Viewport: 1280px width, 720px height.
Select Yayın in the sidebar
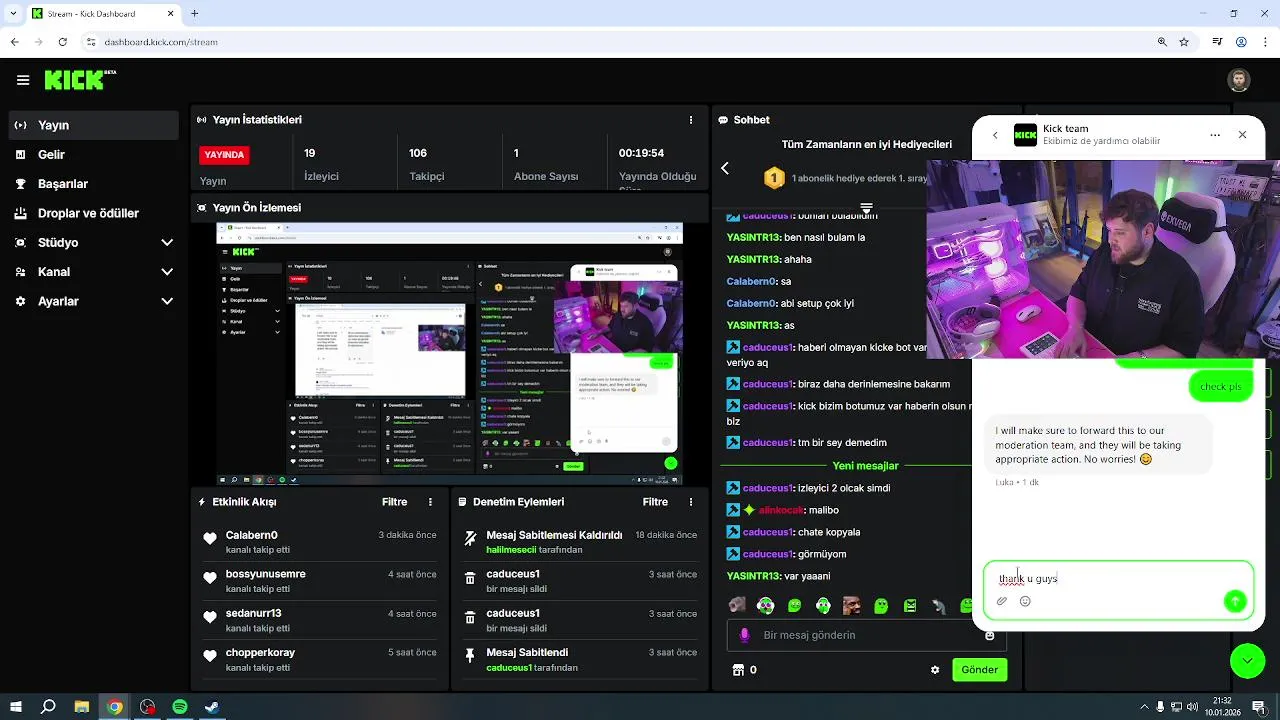click(96, 125)
